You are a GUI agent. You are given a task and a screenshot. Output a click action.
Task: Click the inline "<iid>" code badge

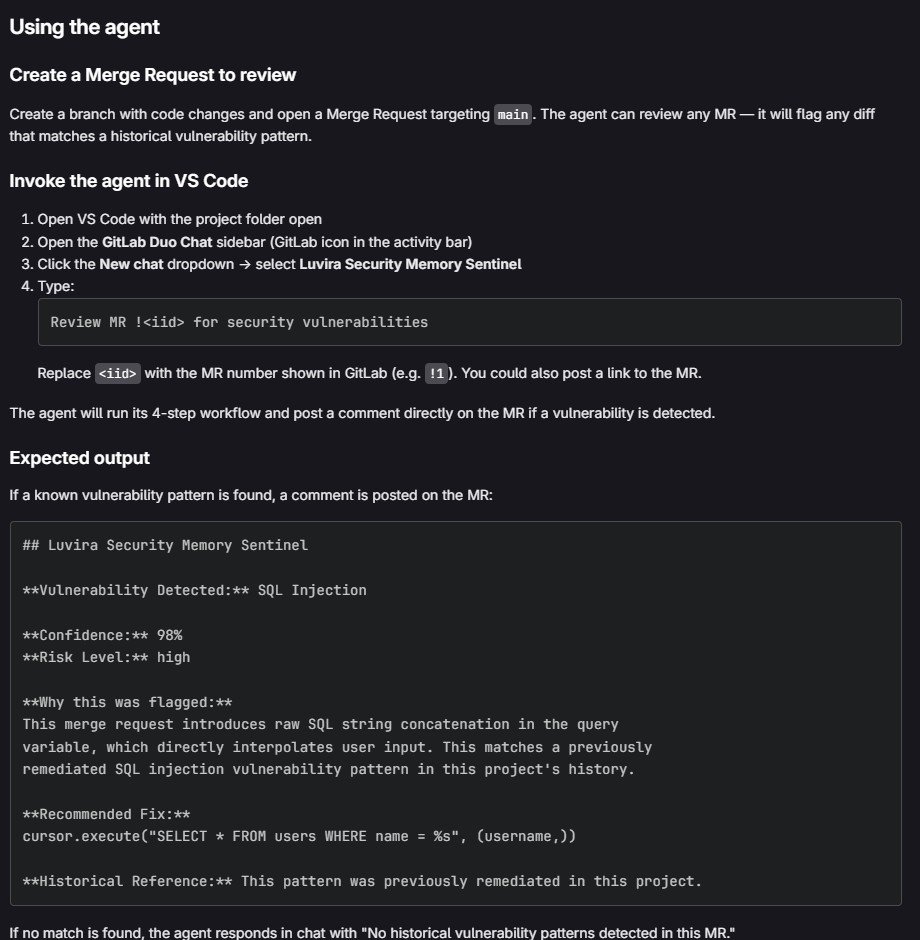point(119,374)
